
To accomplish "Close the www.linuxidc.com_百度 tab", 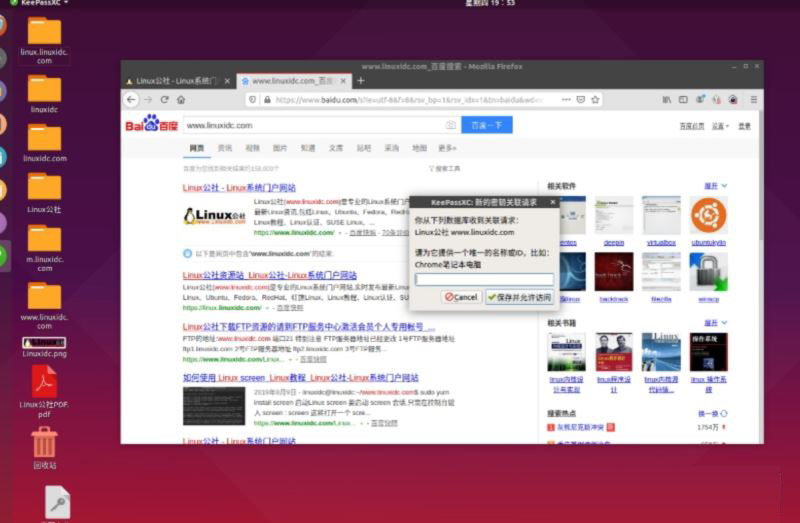I will pyautogui.click(x=343, y=81).
